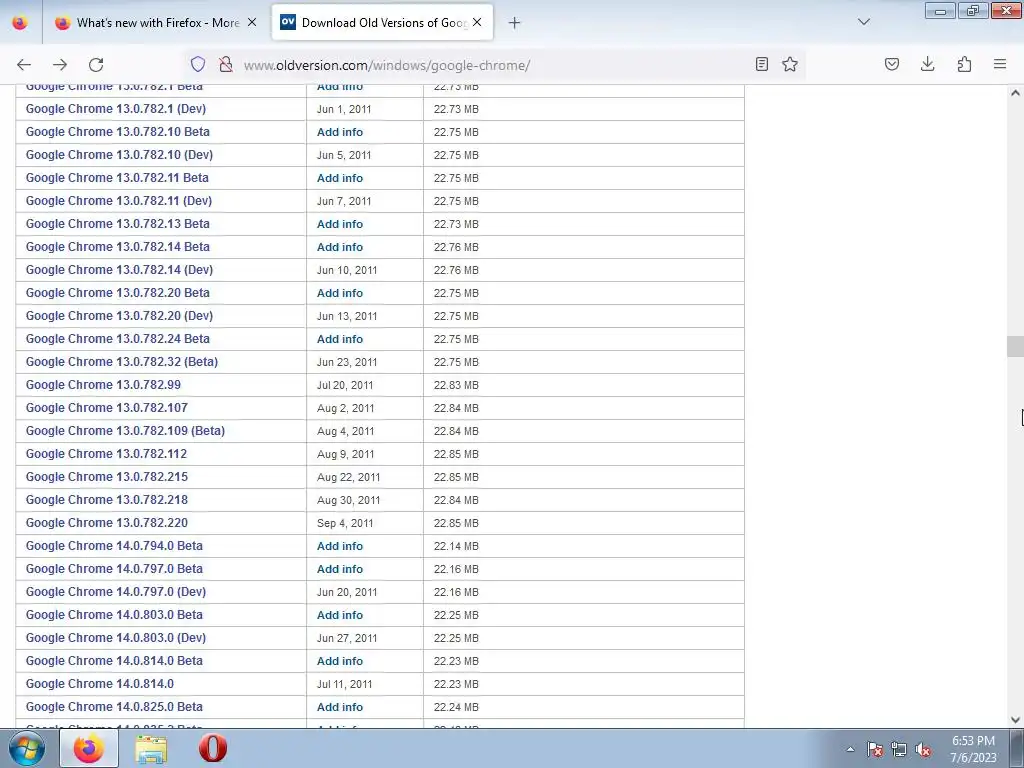Viewport: 1024px width, 768px height.
Task: Open Google Chrome 14.0.797.0 Beta link
Action: point(114,569)
